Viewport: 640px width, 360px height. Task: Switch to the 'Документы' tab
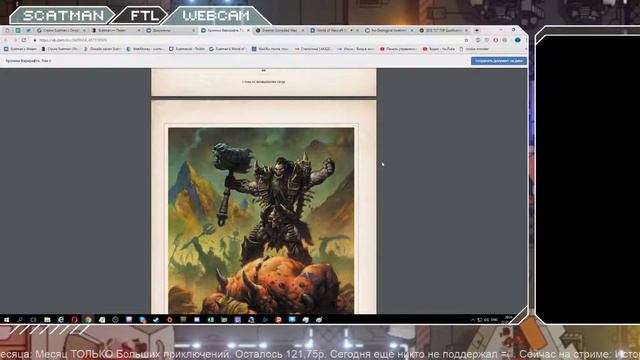click(171, 30)
